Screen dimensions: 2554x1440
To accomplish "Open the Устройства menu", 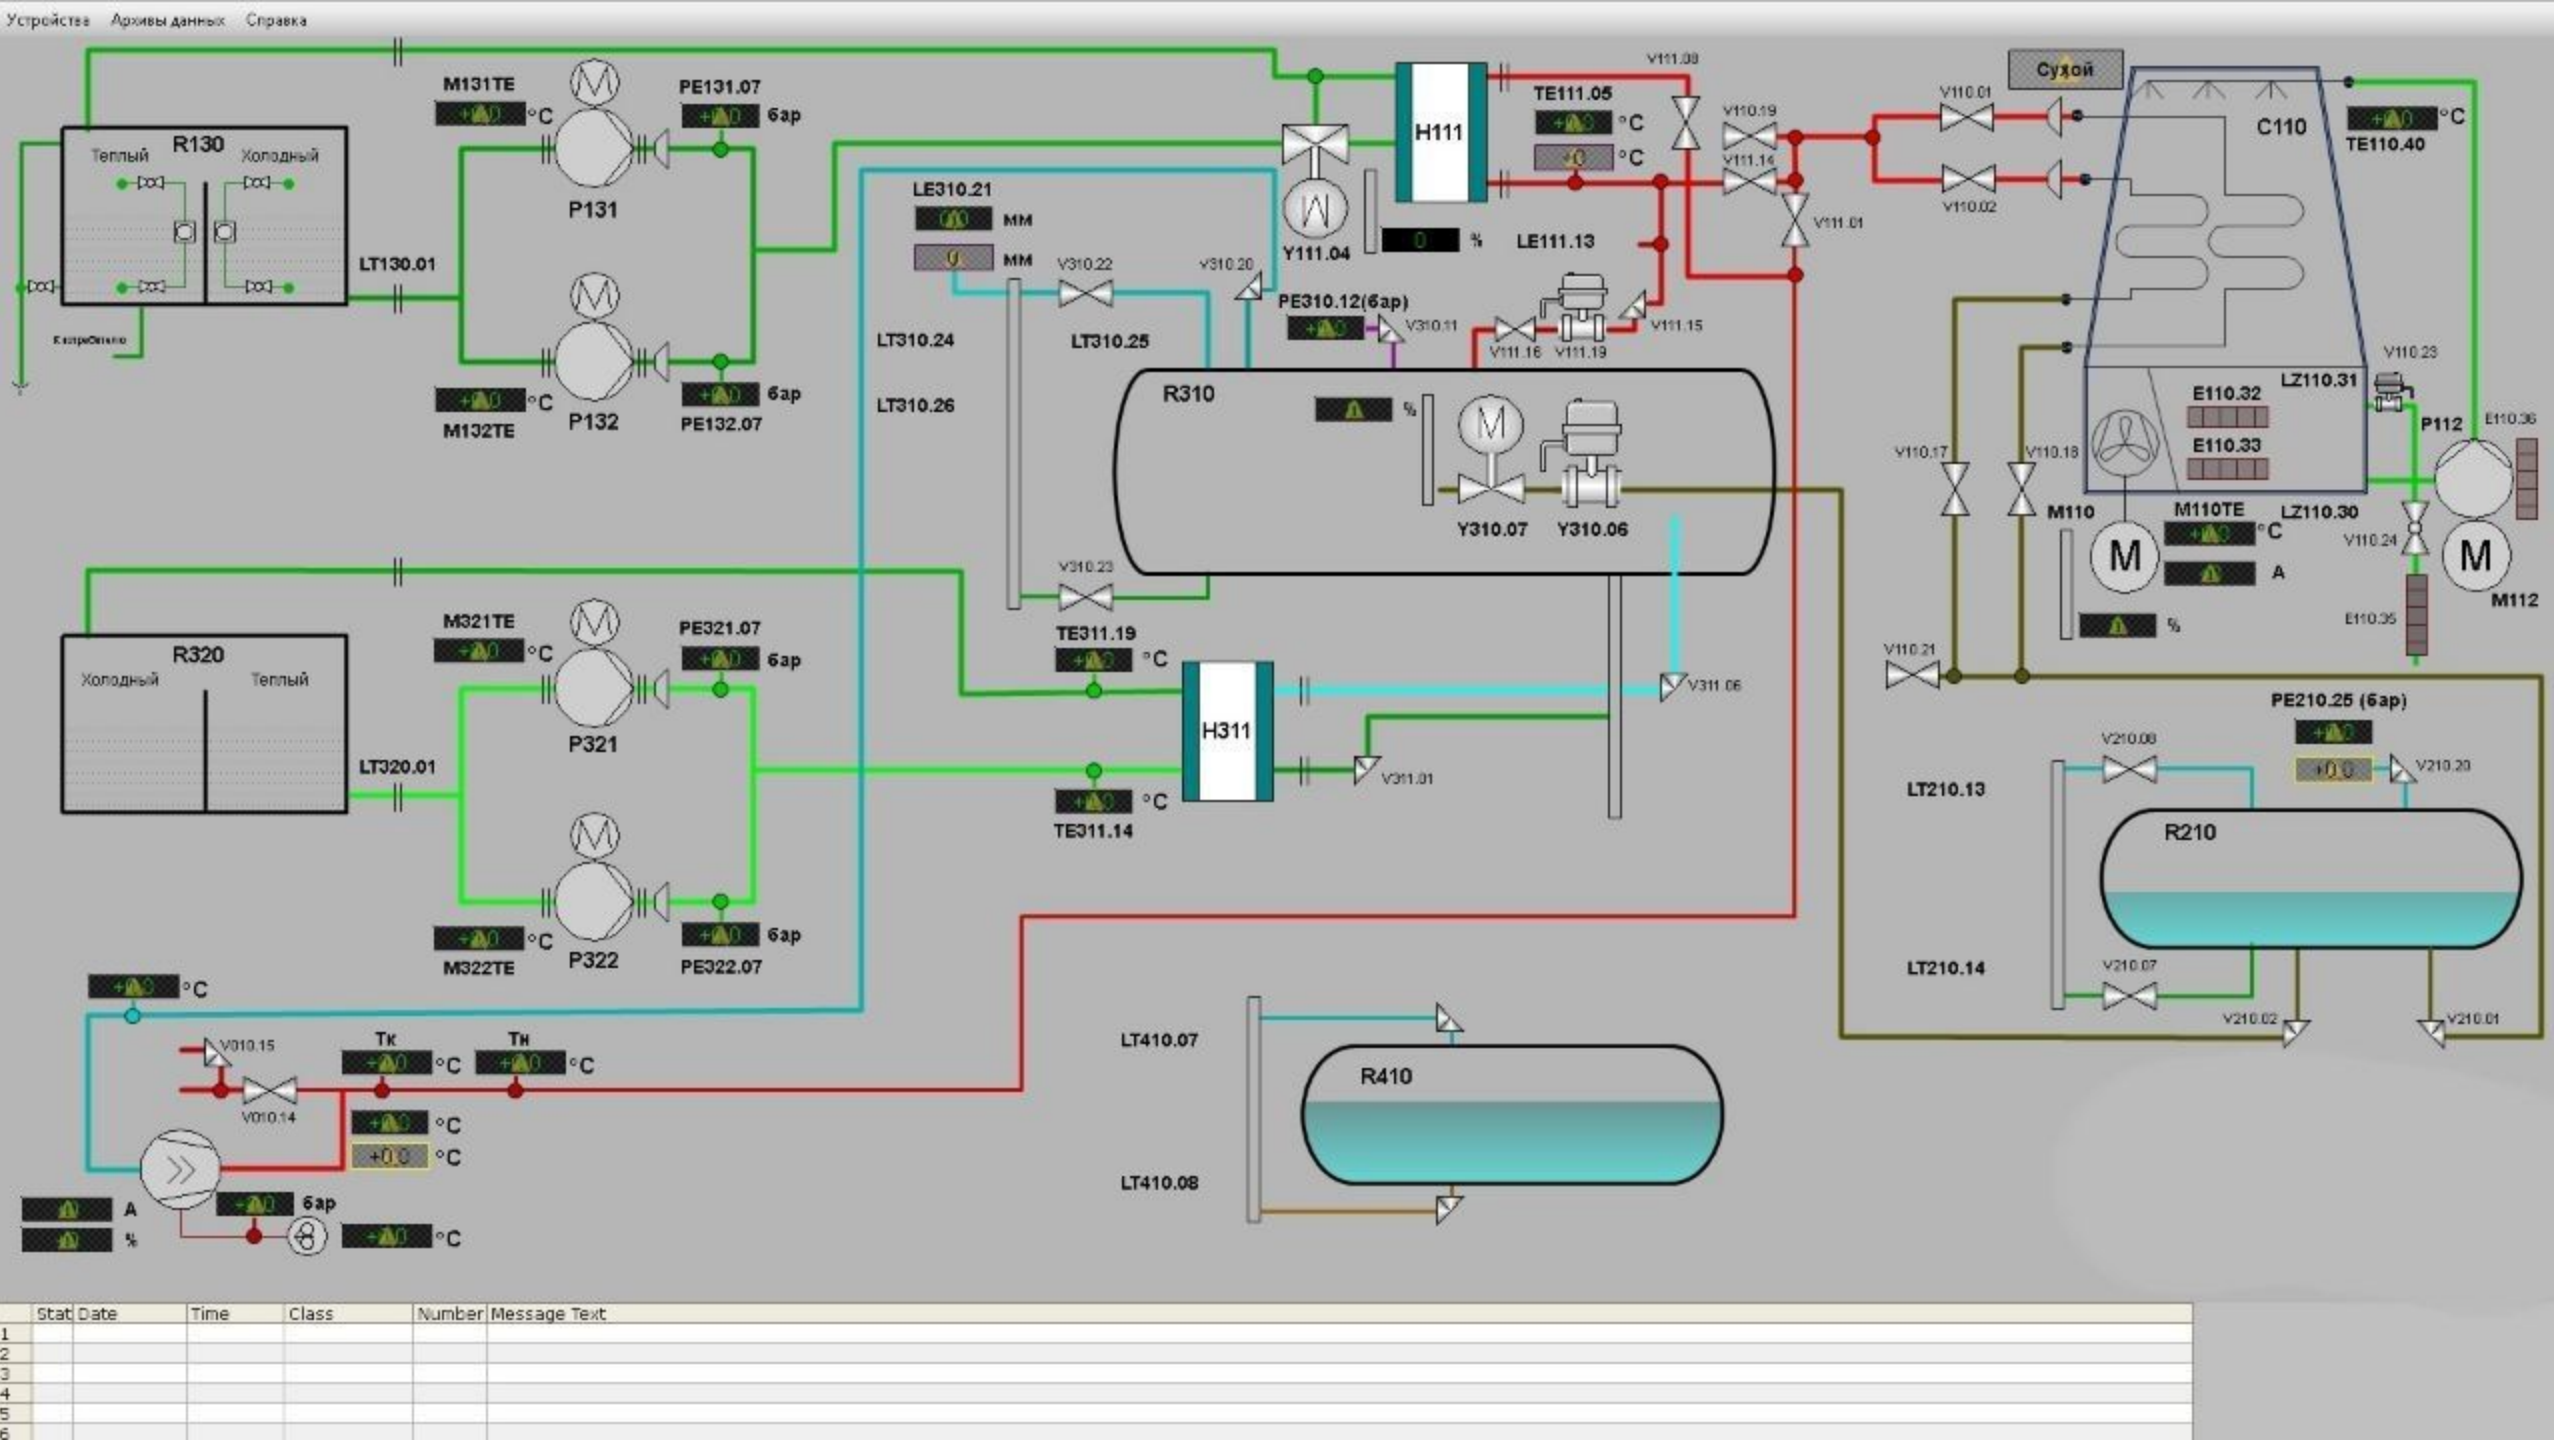I will 47,20.
